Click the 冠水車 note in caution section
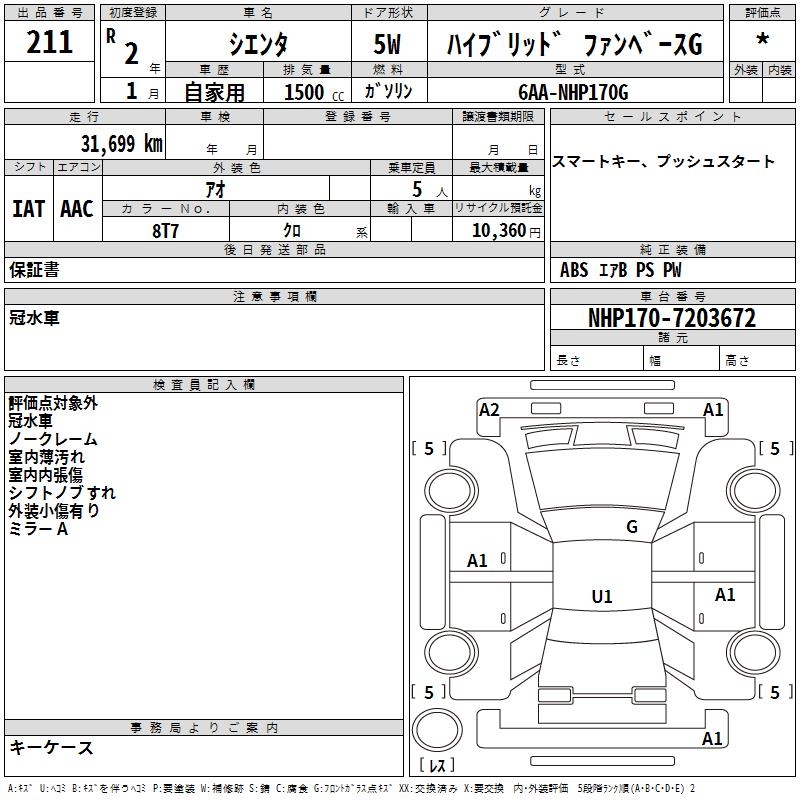The width and height of the screenshot is (800, 800). (34, 318)
